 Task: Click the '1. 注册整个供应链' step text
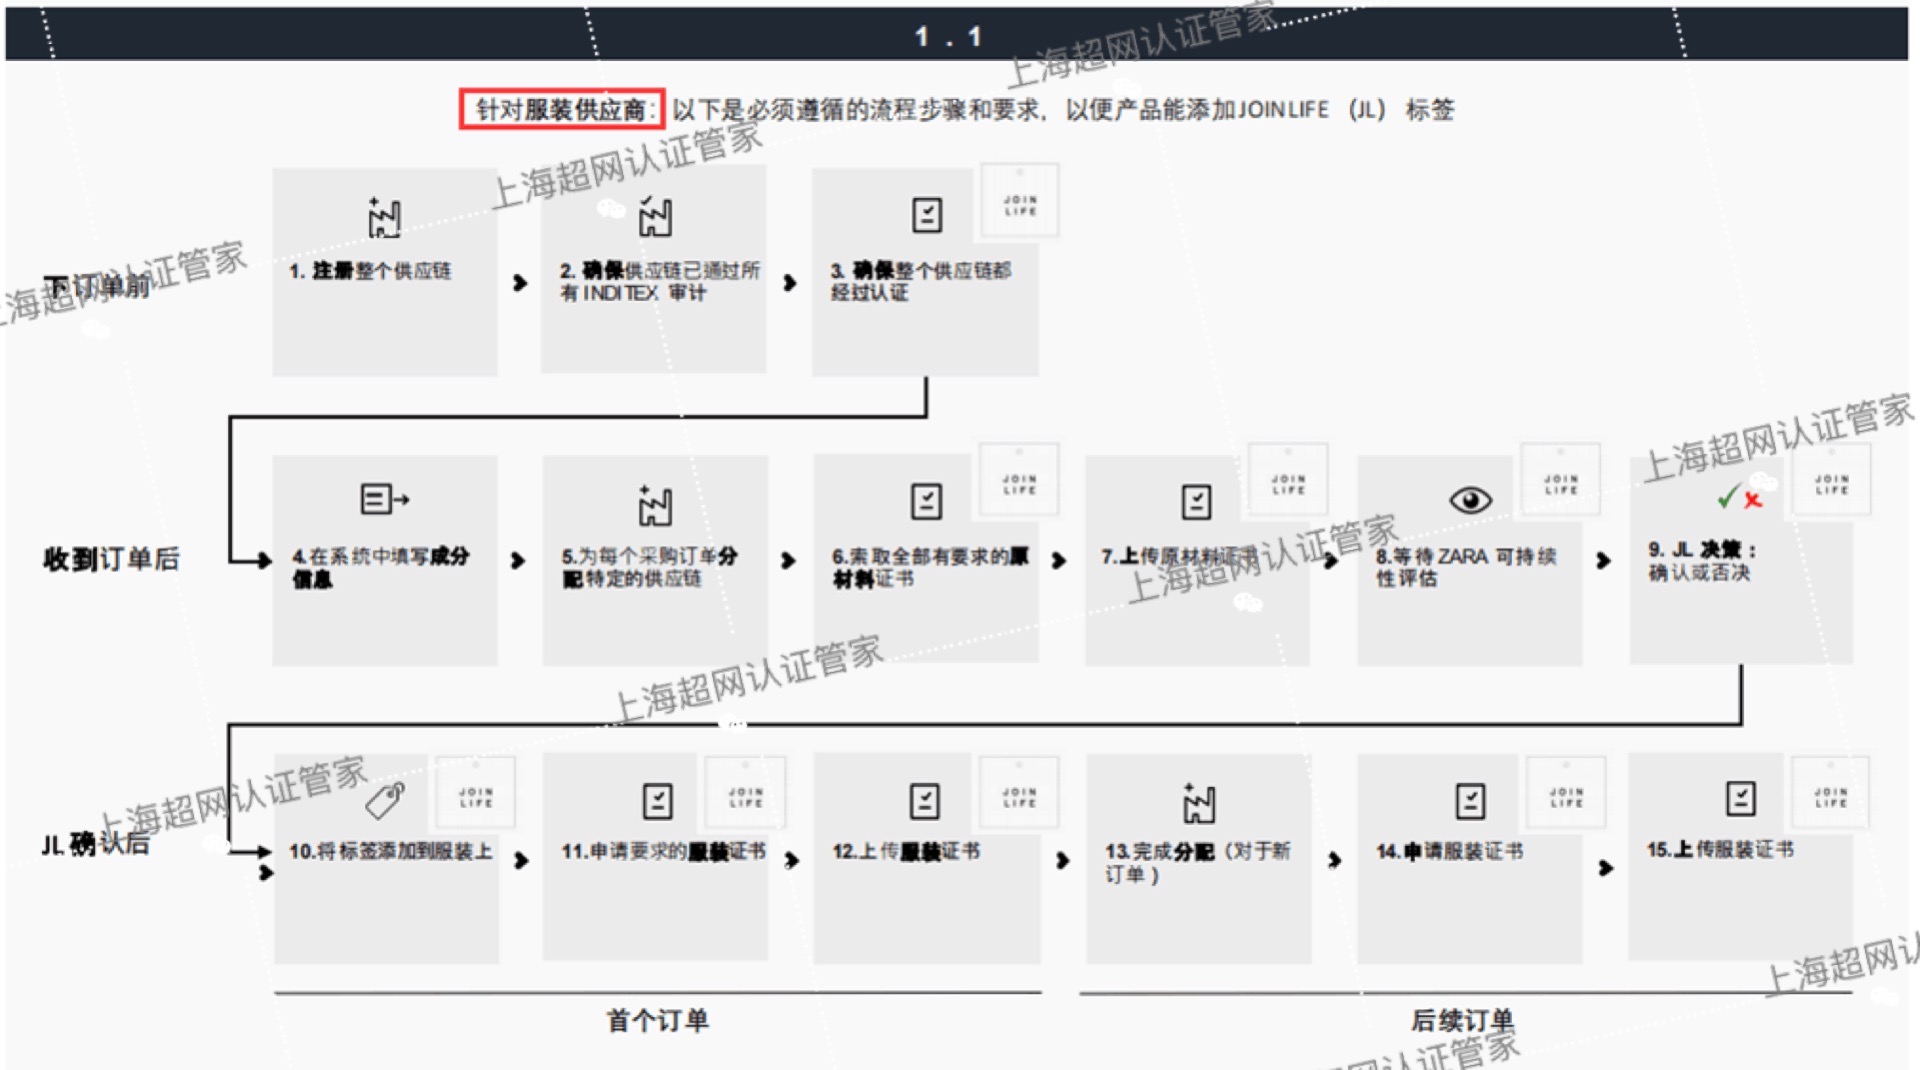370,270
